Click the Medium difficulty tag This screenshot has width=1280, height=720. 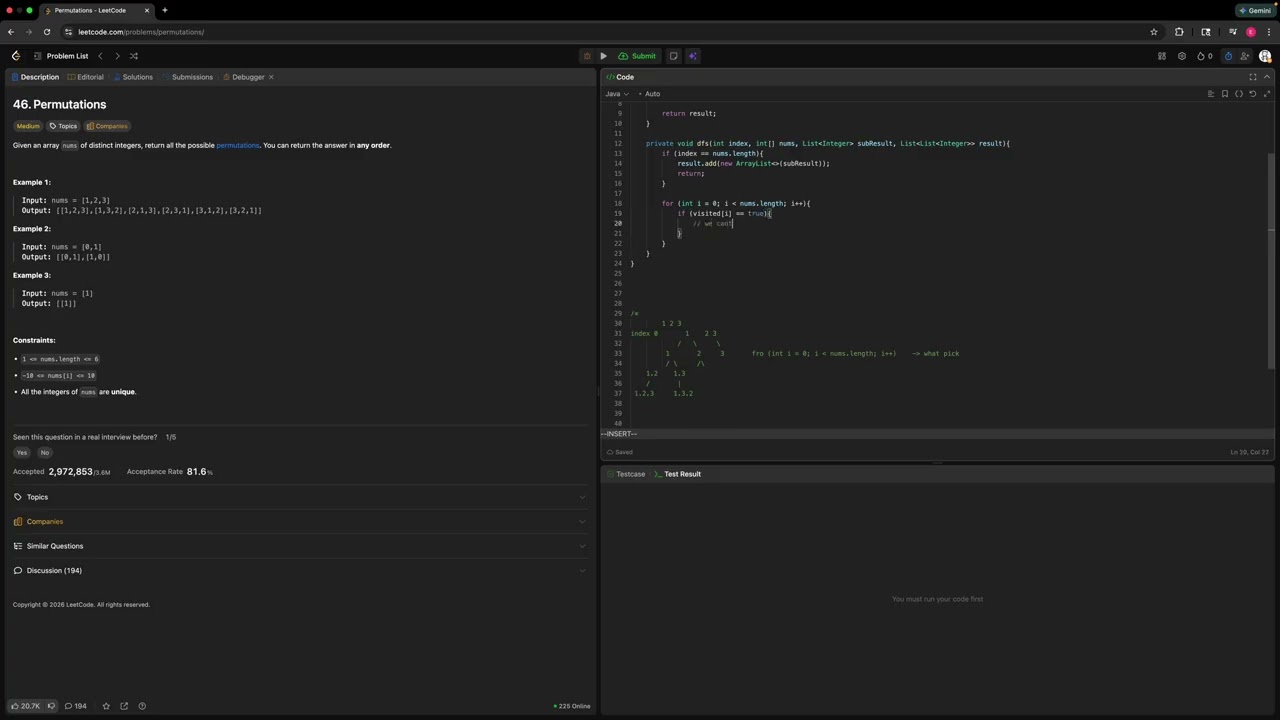pos(28,126)
